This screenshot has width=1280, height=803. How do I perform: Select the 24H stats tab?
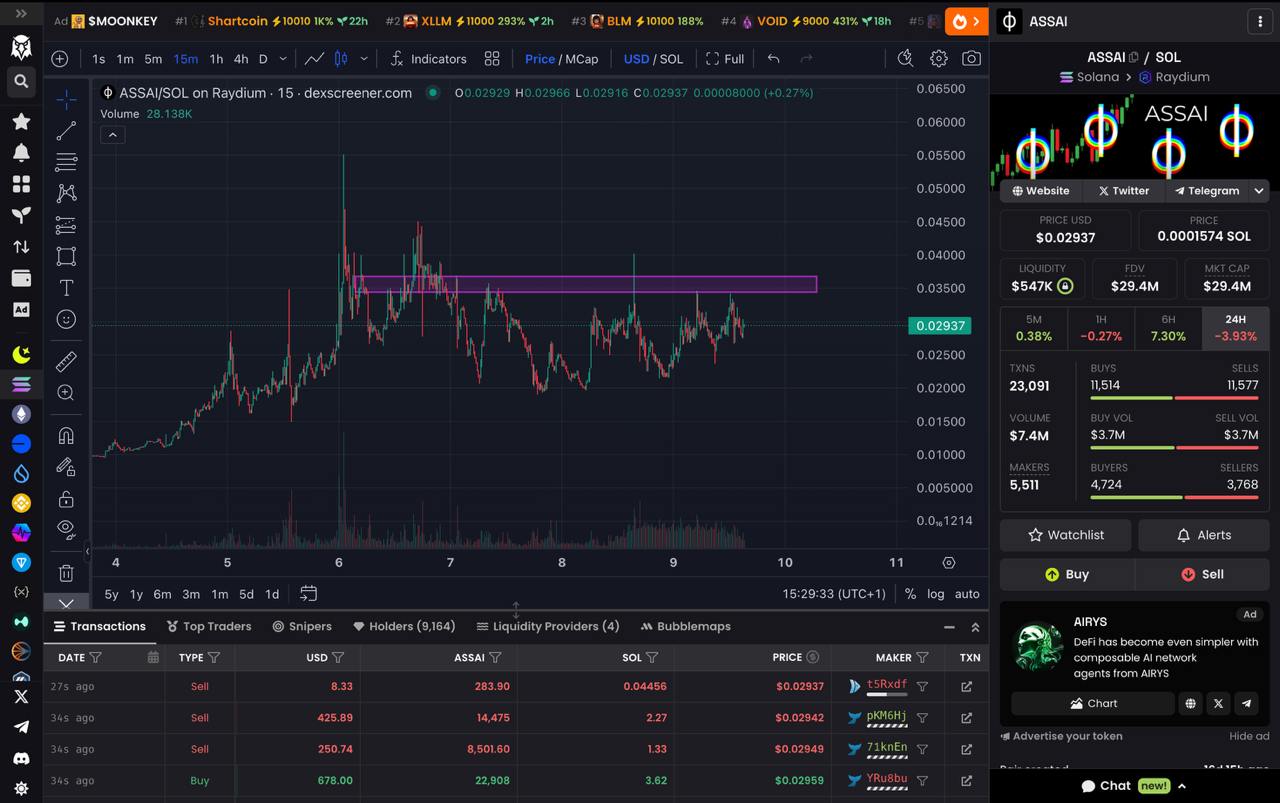click(x=1235, y=328)
